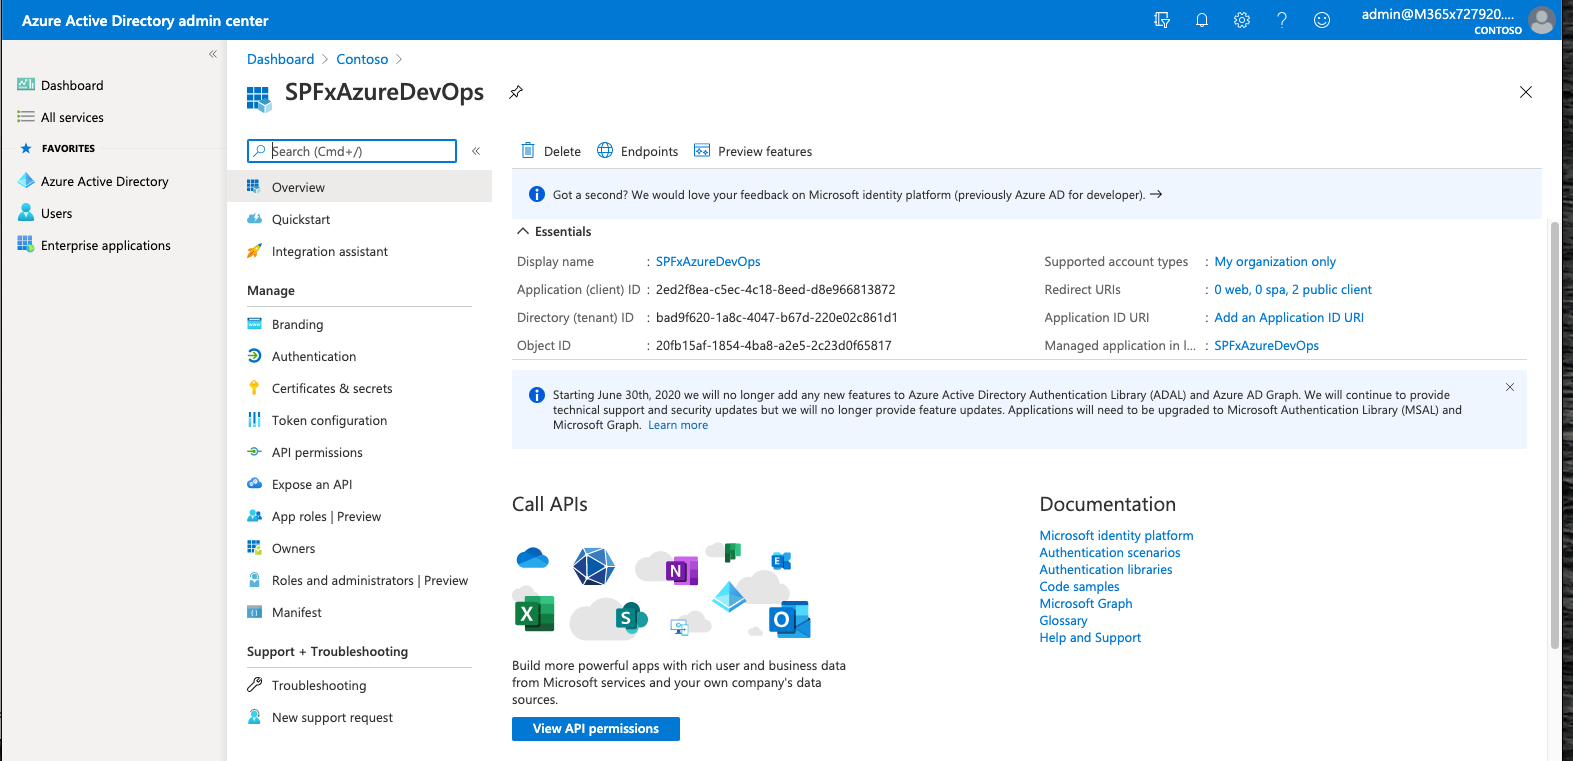
Task: Open the Cloud Shell header icon
Action: click(1162, 20)
